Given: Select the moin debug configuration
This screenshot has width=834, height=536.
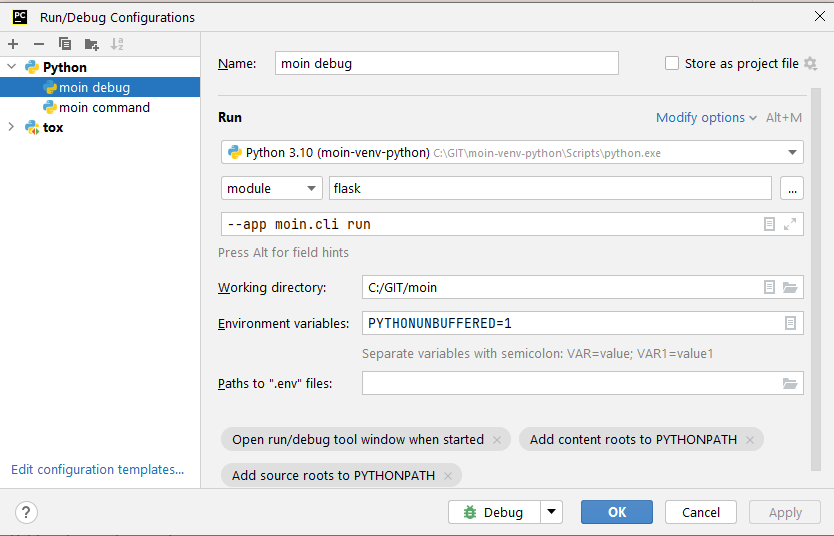Looking at the screenshot, I should [x=100, y=87].
